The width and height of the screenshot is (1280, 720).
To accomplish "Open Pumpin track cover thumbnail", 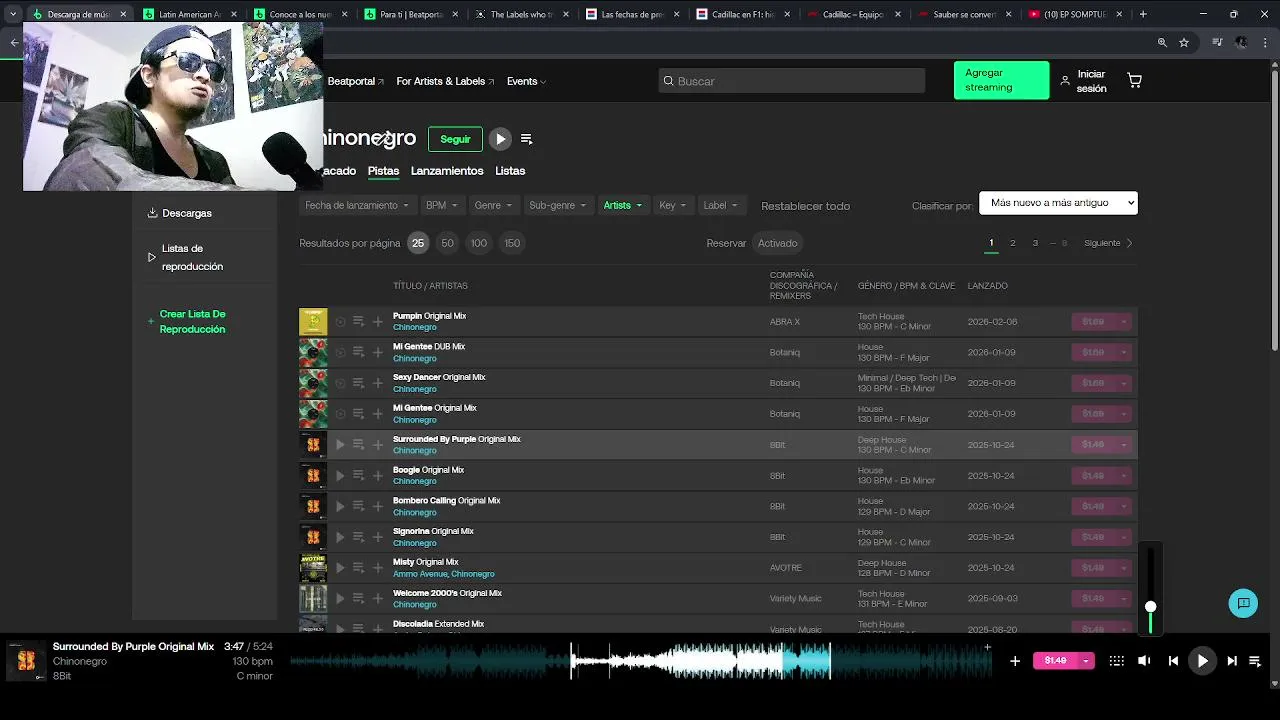I will tap(313, 322).
